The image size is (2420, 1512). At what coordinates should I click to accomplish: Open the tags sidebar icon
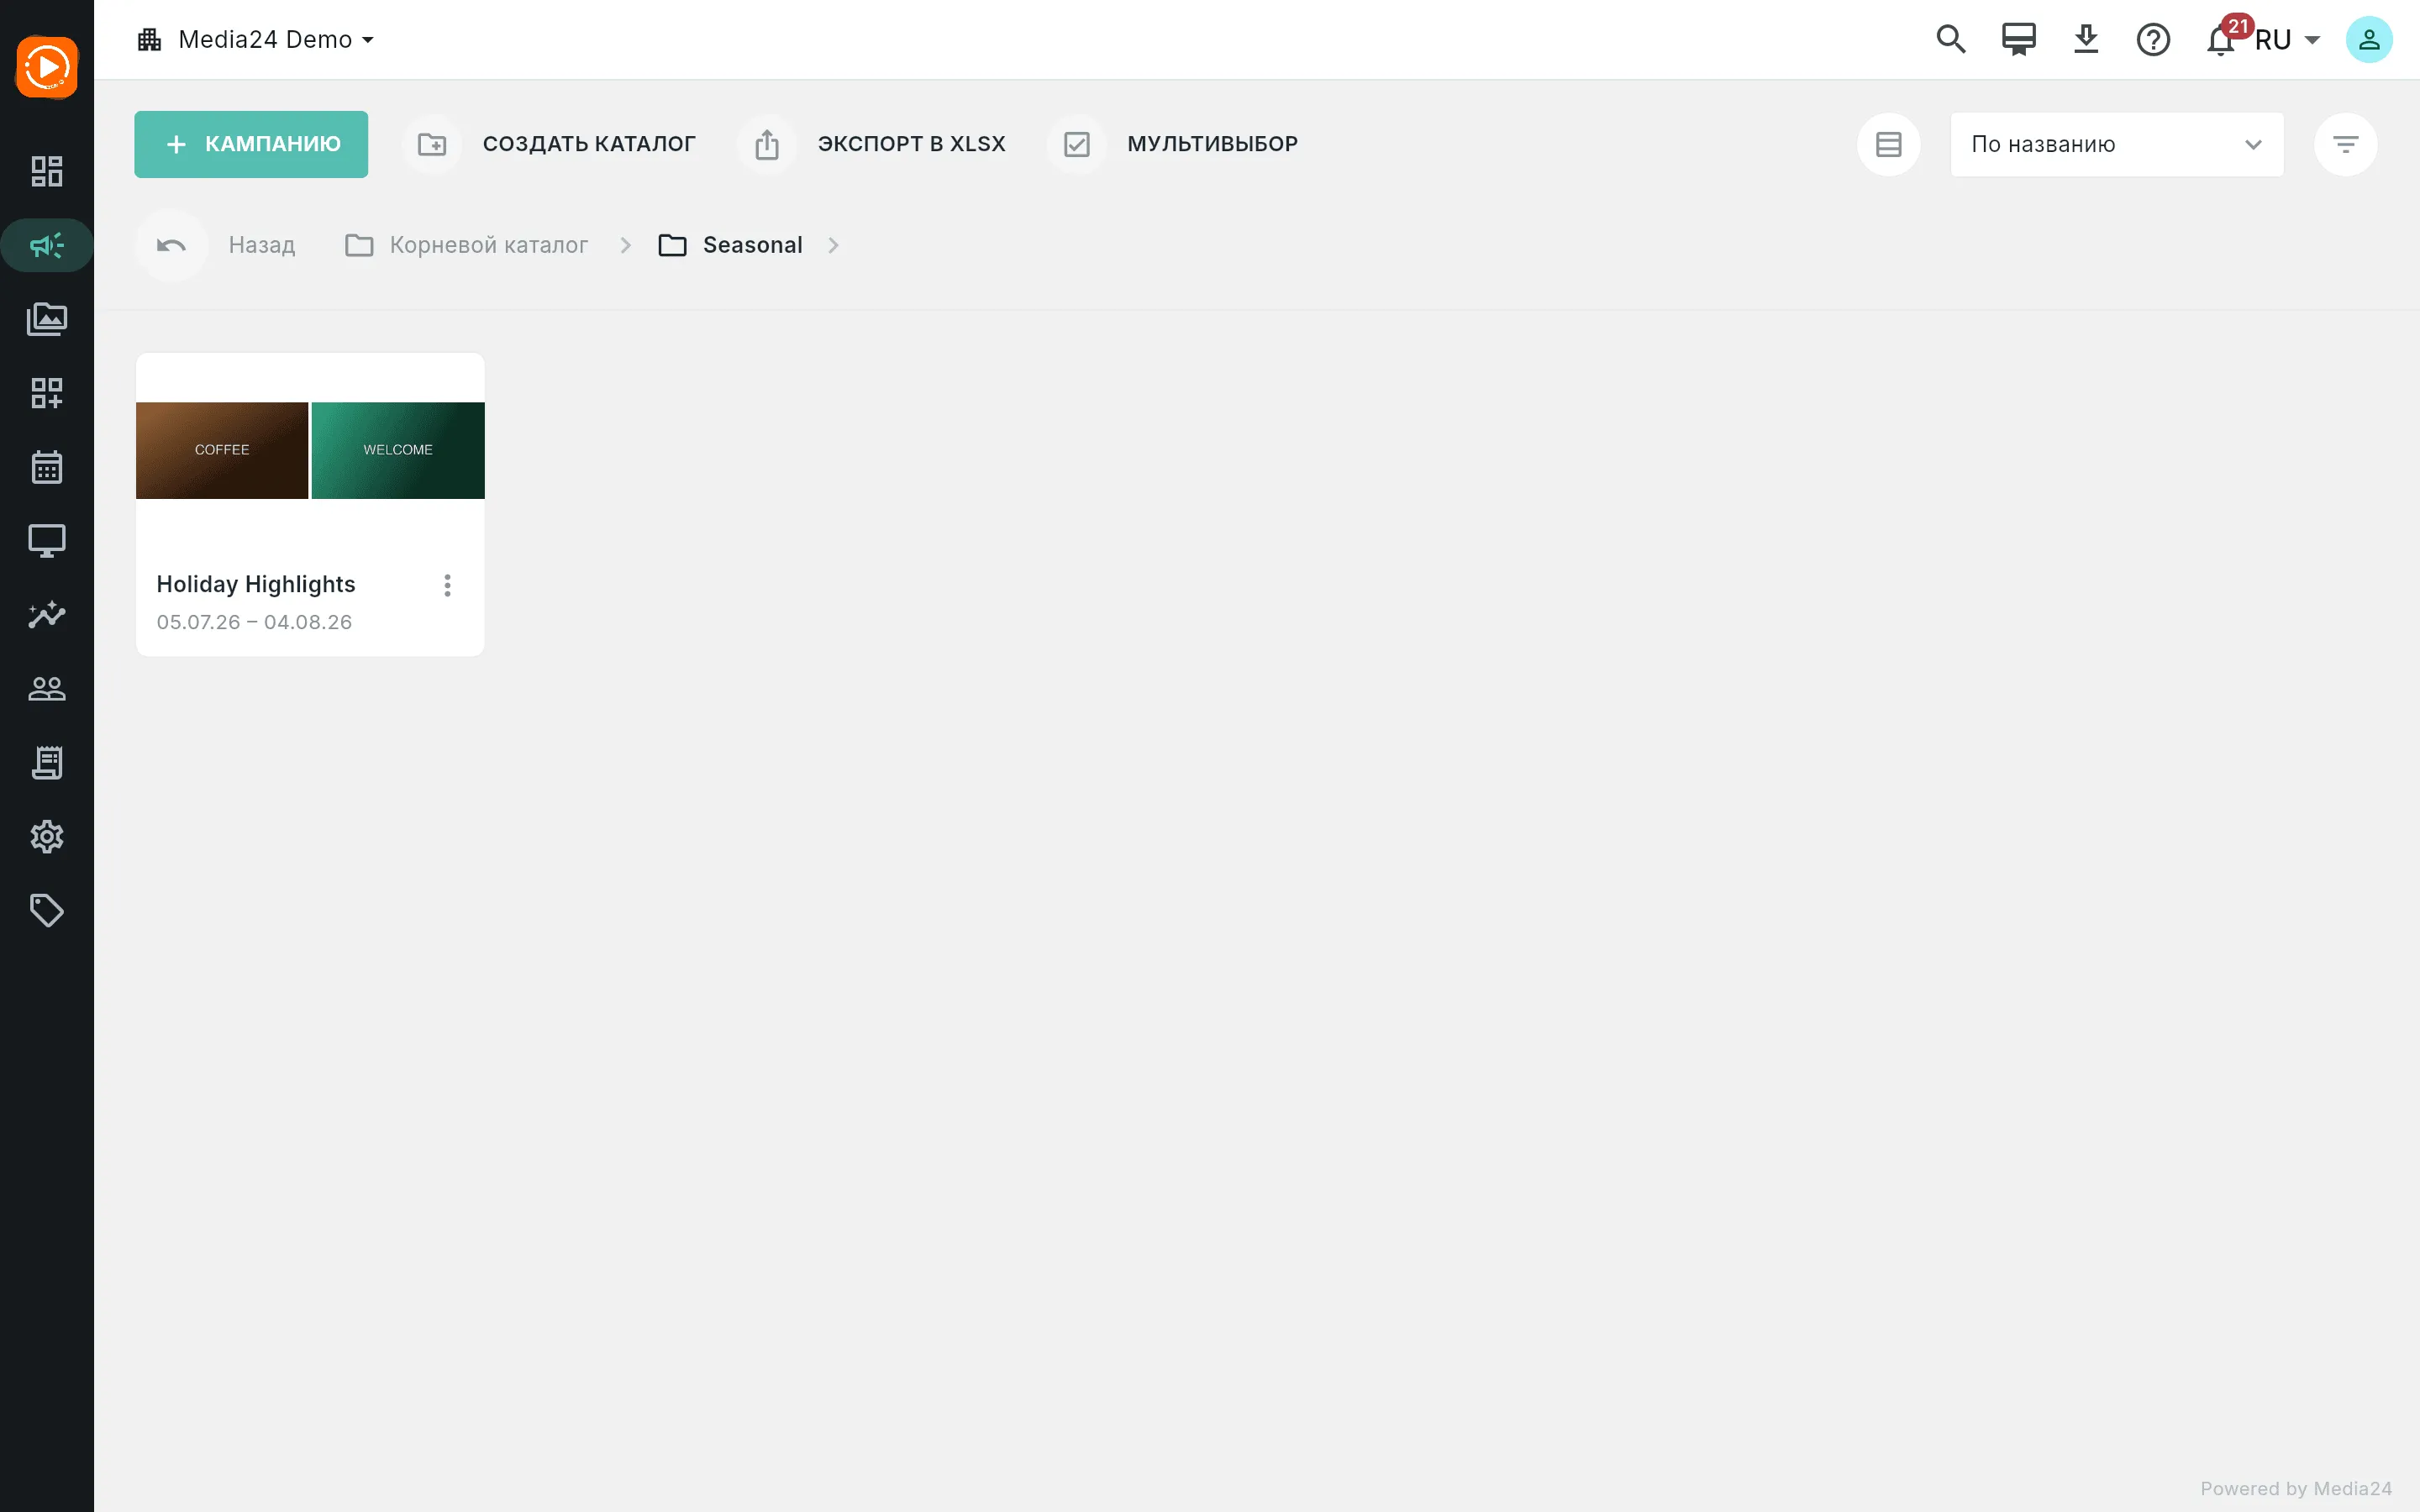tap(47, 910)
